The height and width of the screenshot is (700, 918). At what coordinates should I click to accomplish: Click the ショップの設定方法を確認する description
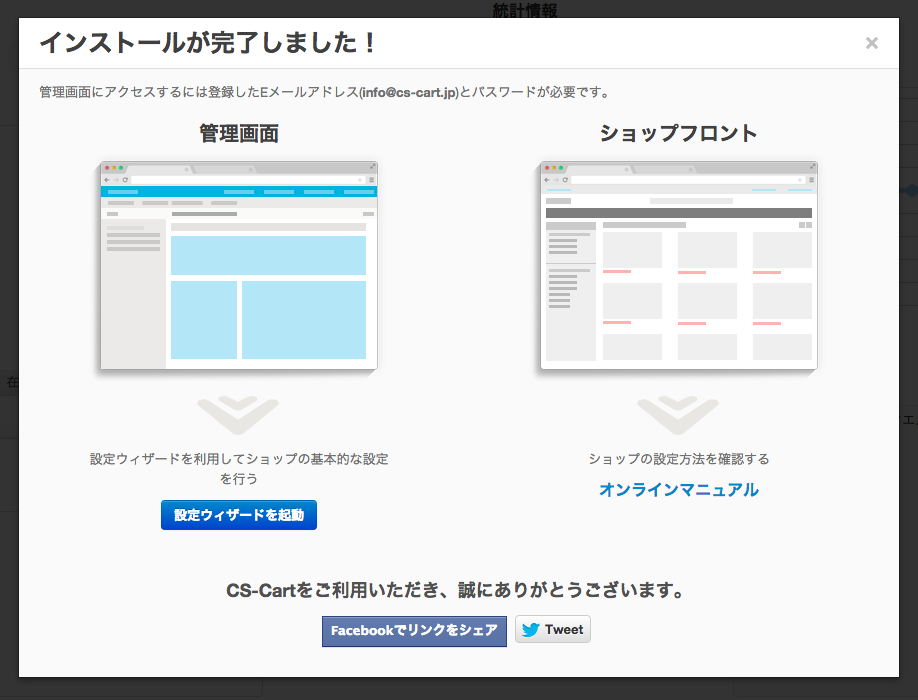679,459
